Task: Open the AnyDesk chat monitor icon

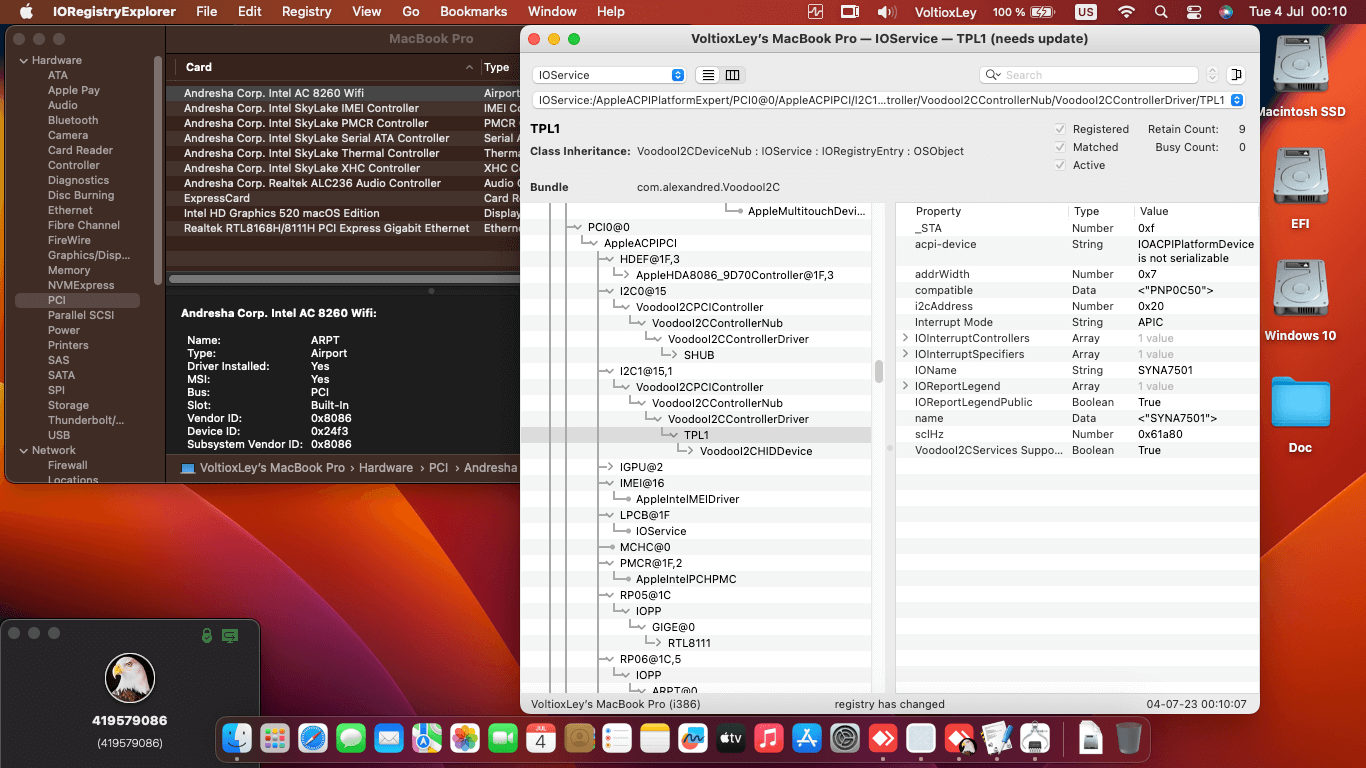Action: tap(230, 635)
